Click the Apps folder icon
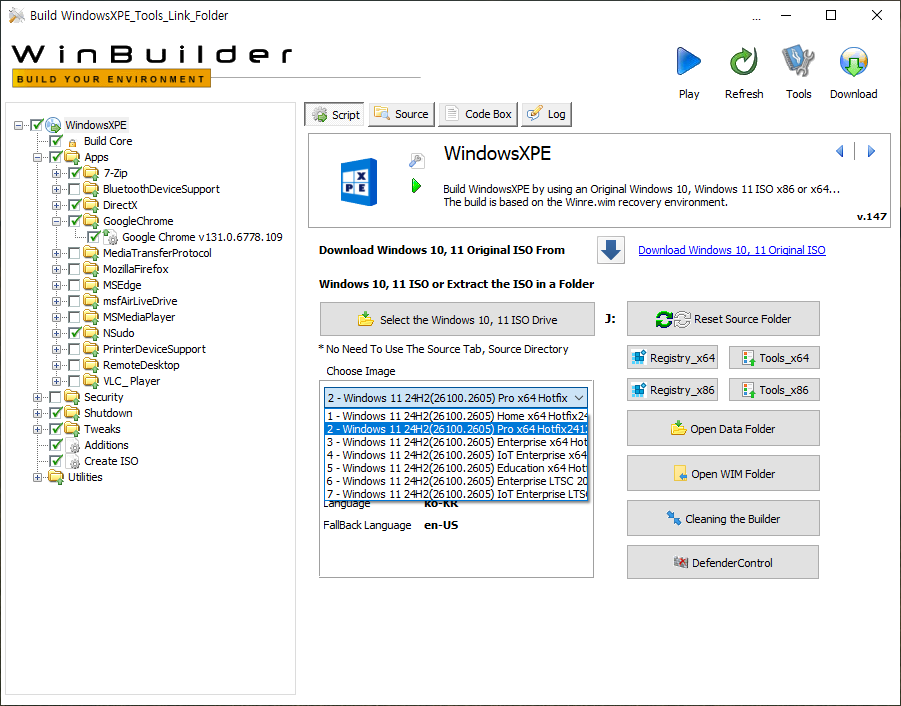Image resolution: width=901 pixels, height=706 pixels. pyautogui.click(x=72, y=157)
